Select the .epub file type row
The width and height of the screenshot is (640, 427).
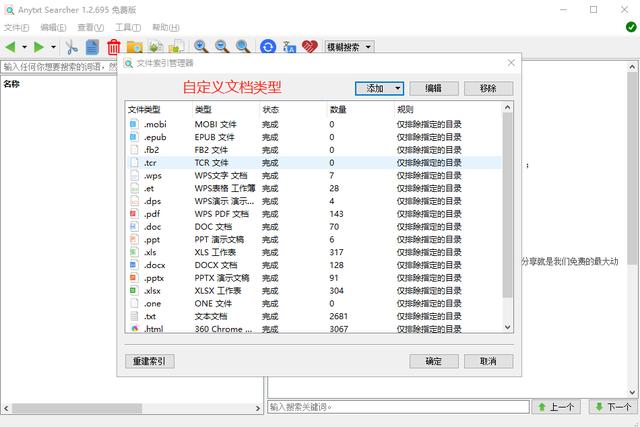(x=314, y=137)
